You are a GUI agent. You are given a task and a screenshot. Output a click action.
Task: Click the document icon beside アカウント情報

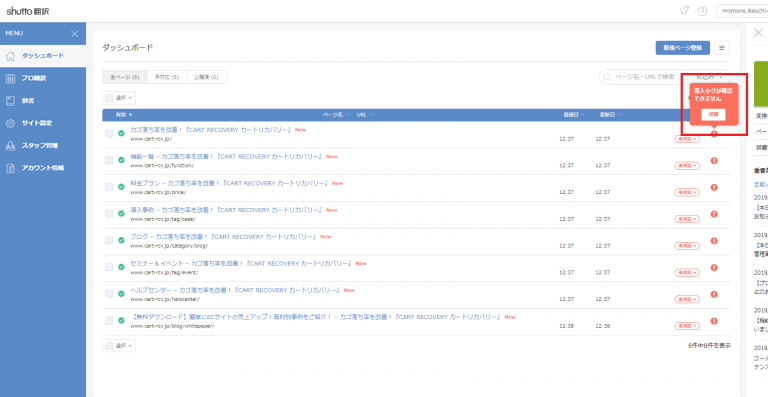[x=11, y=168]
